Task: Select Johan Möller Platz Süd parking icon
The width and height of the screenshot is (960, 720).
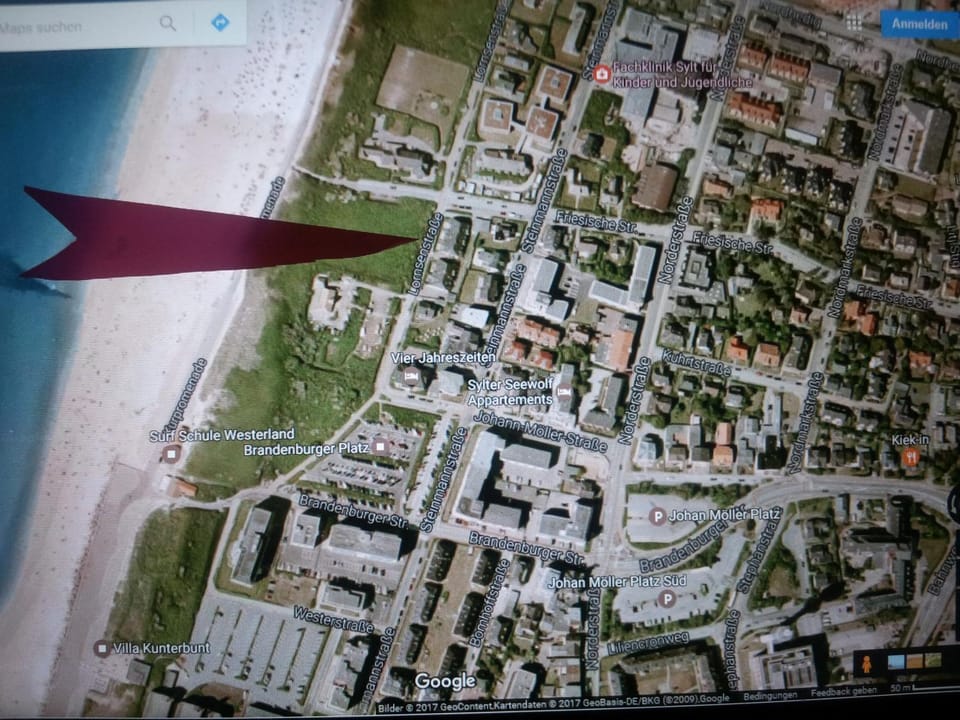Action: [667, 598]
